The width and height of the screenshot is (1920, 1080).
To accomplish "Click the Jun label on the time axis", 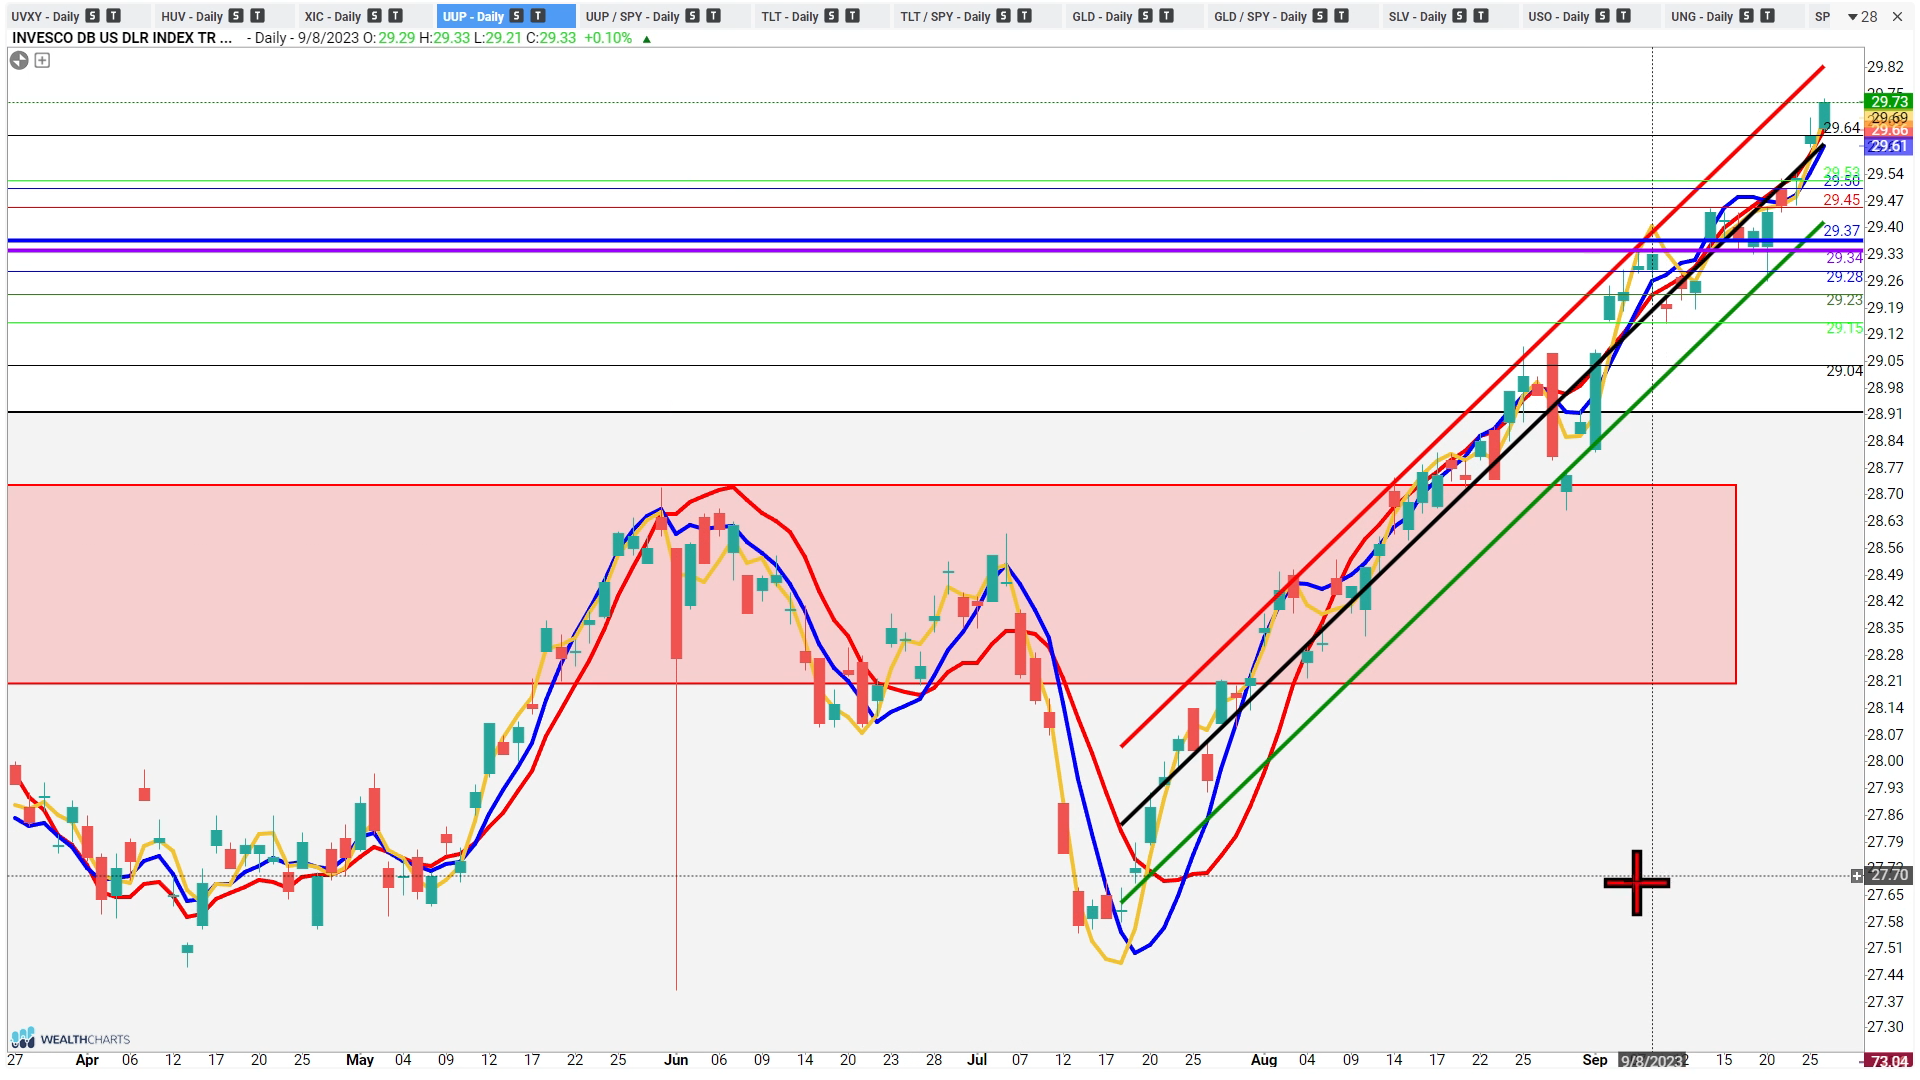I will click(676, 1060).
